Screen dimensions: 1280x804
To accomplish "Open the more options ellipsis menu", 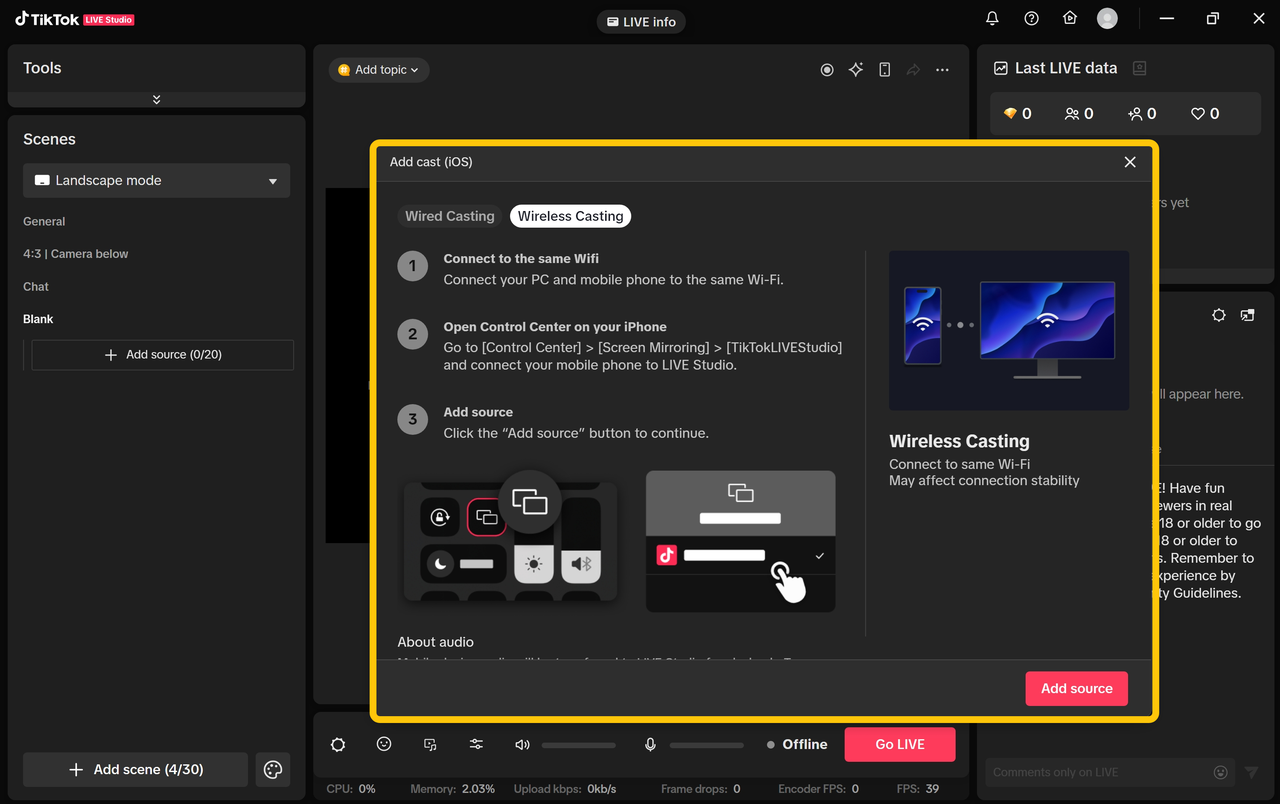I will click(942, 70).
